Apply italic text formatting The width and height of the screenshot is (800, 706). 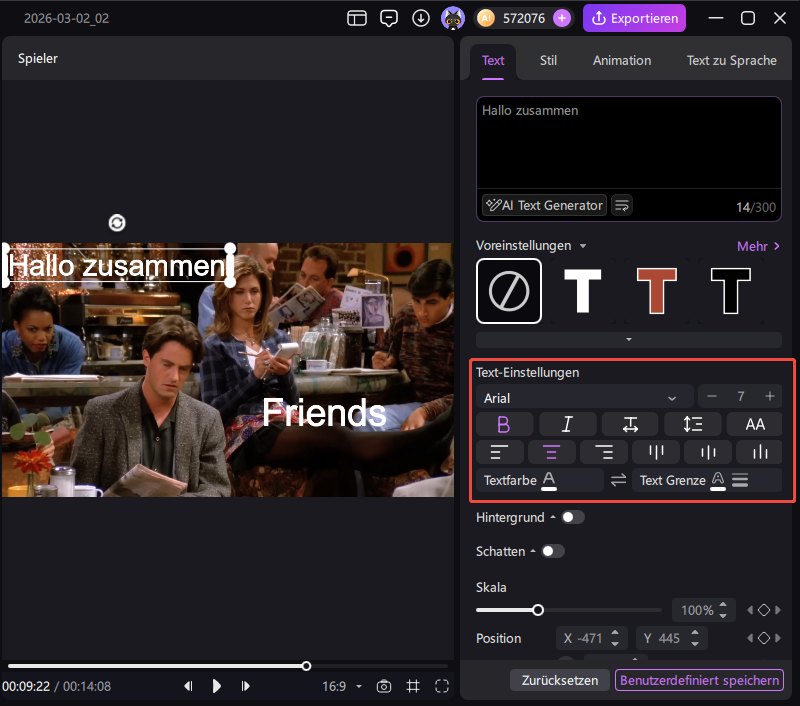pyautogui.click(x=567, y=424)
